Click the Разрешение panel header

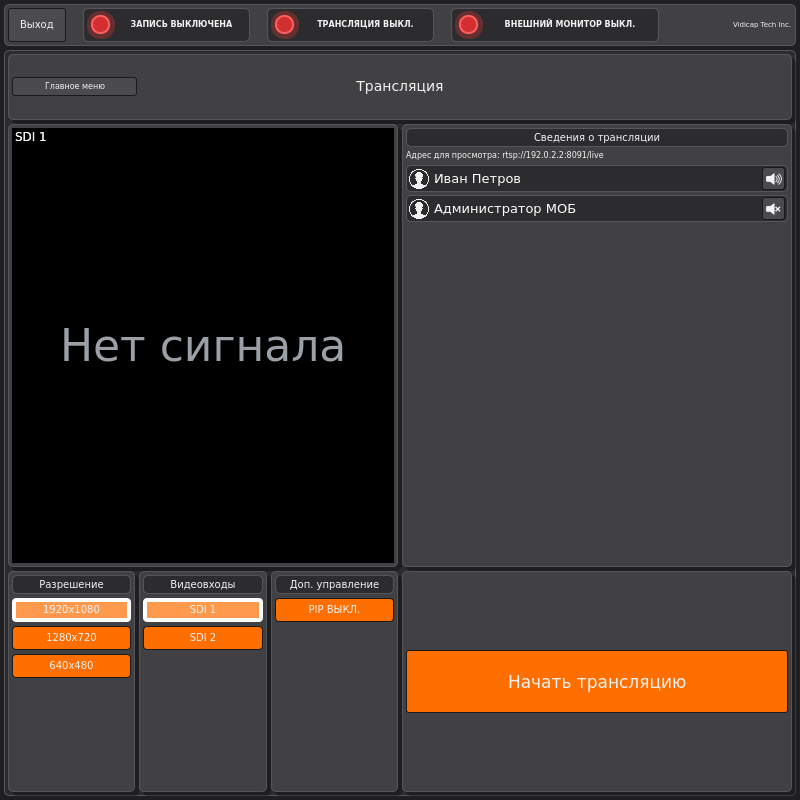[x=71, y=584]
